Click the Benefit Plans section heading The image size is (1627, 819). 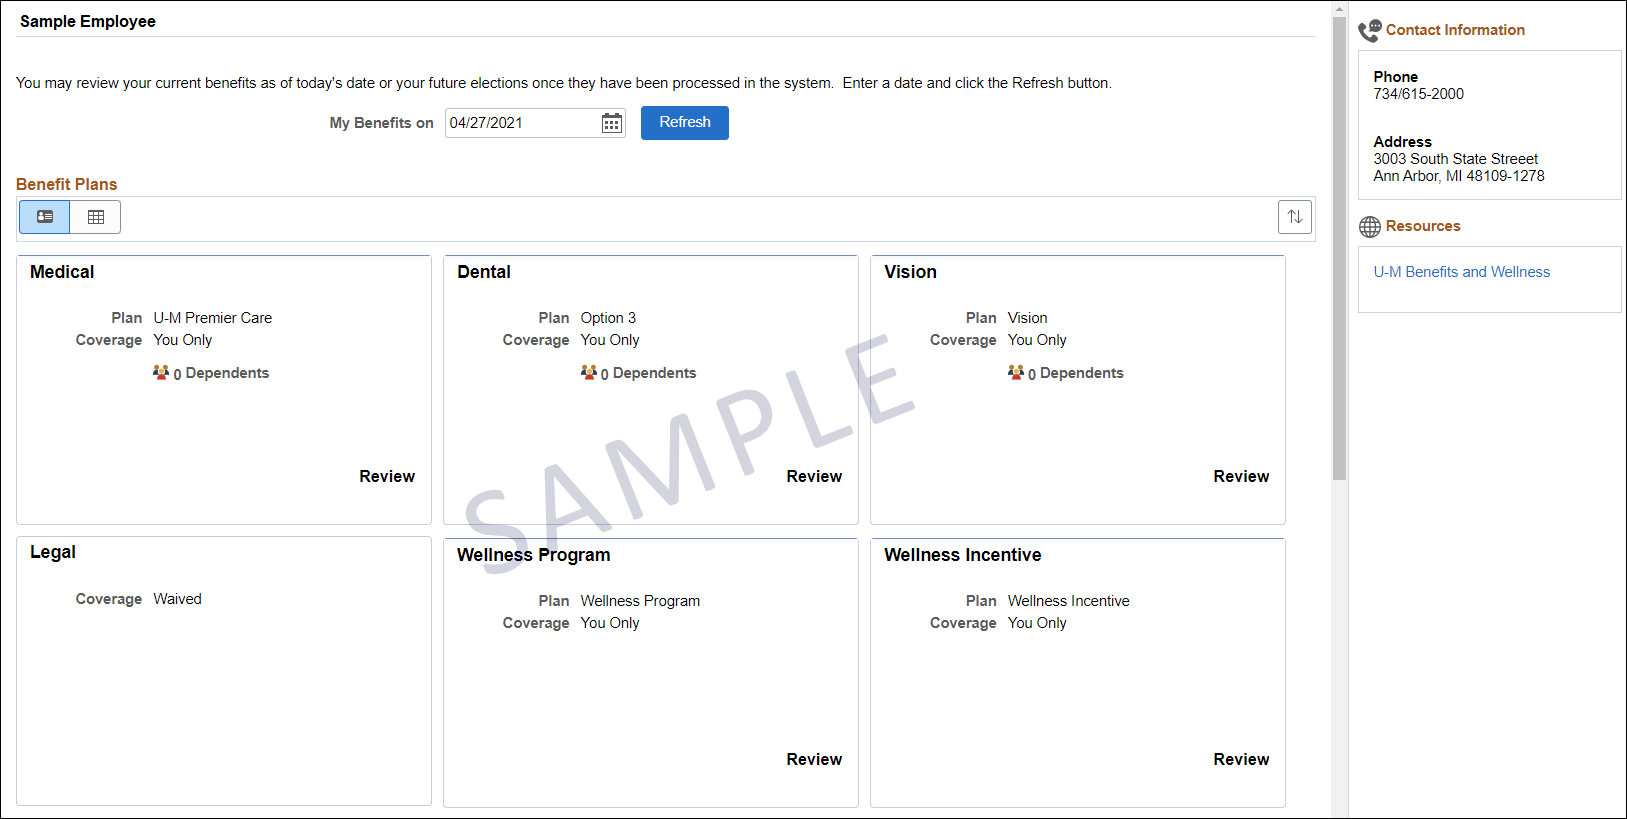[67, 184]
